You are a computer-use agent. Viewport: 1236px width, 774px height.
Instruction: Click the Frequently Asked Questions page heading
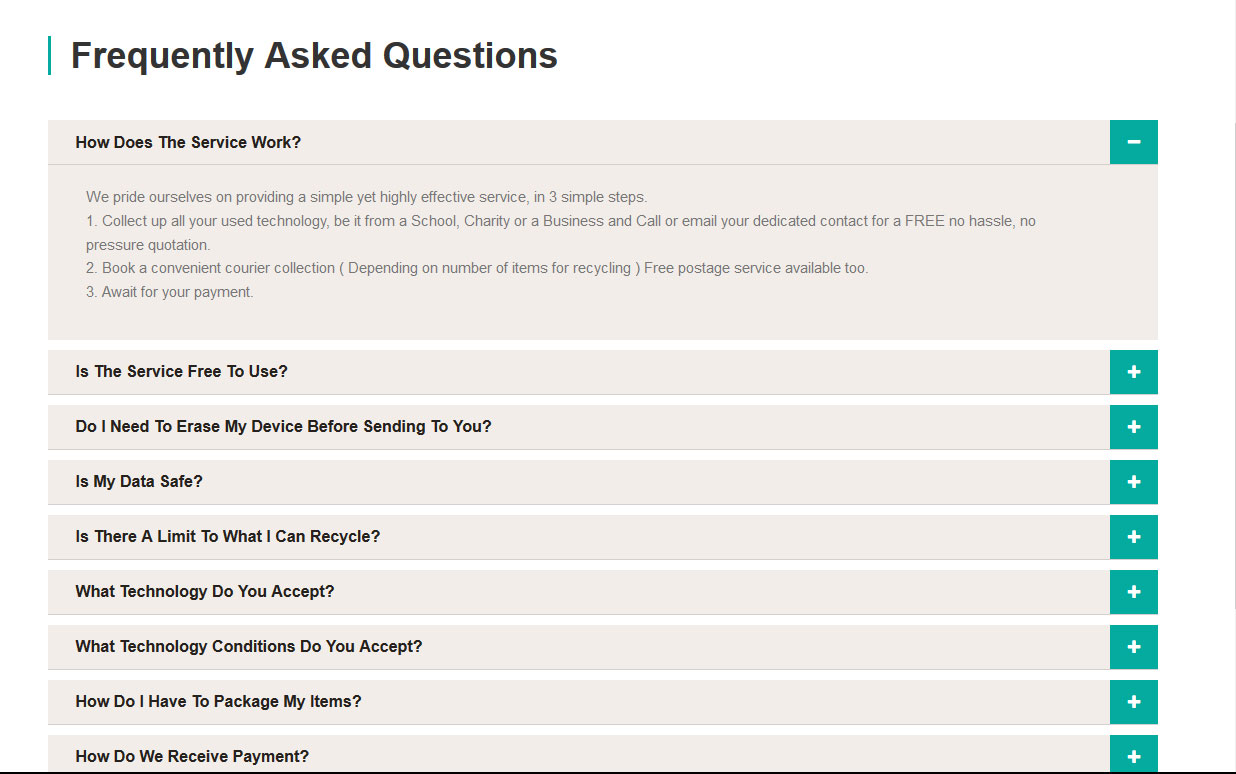click(x=314, y=55)
